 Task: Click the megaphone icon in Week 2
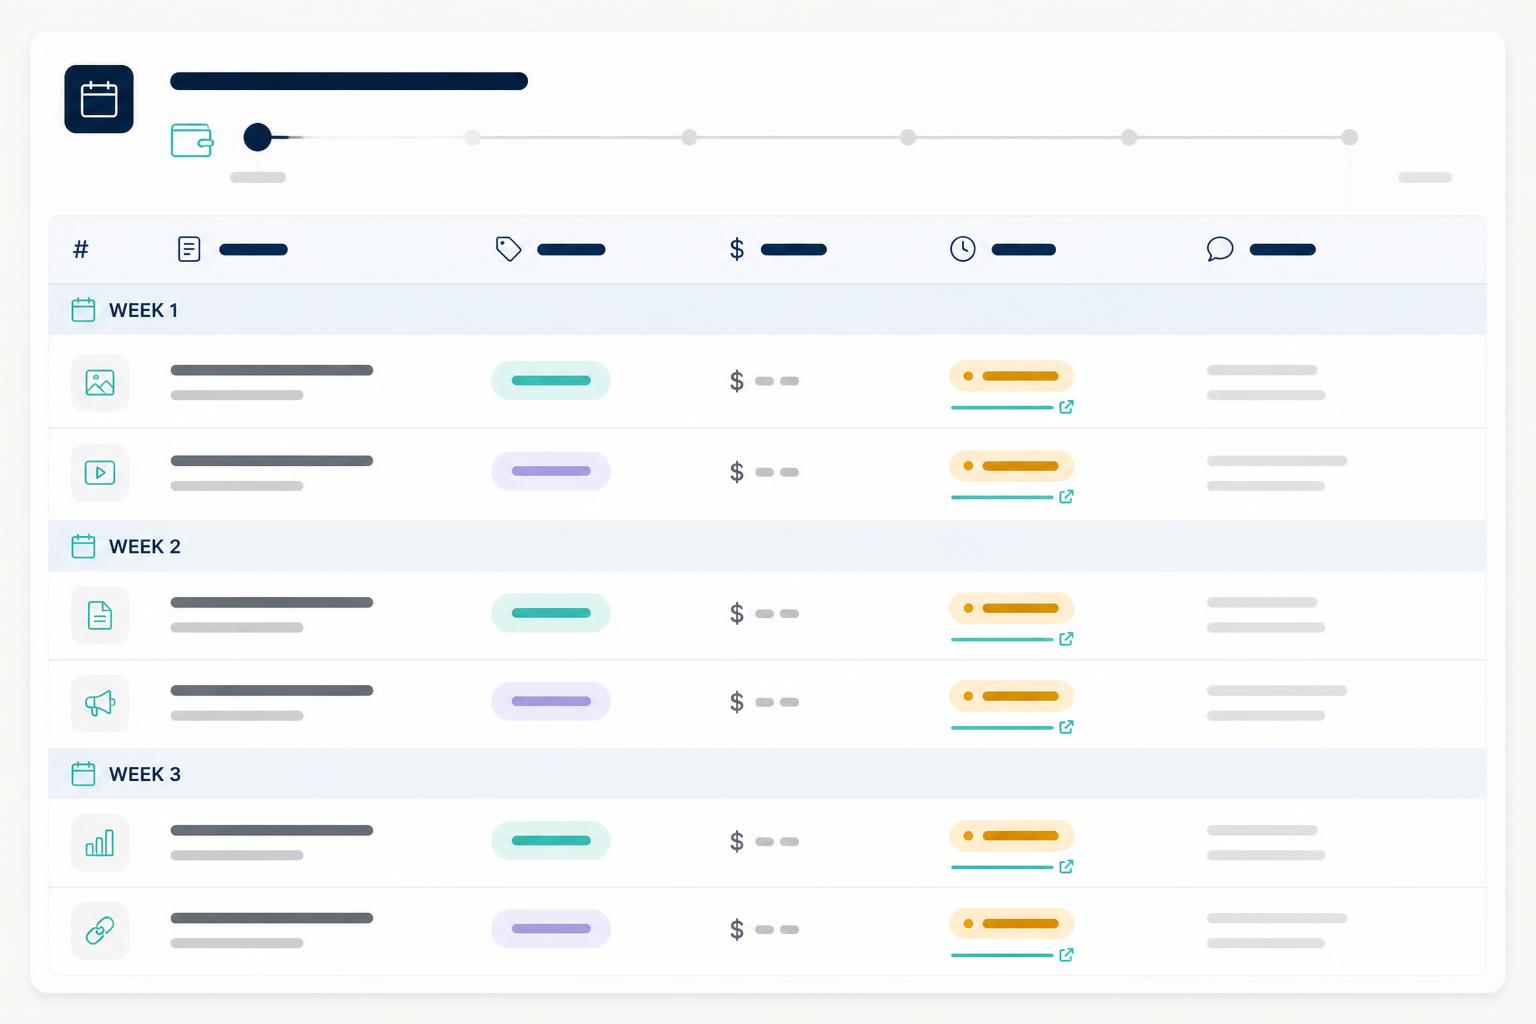click(100, 703)
